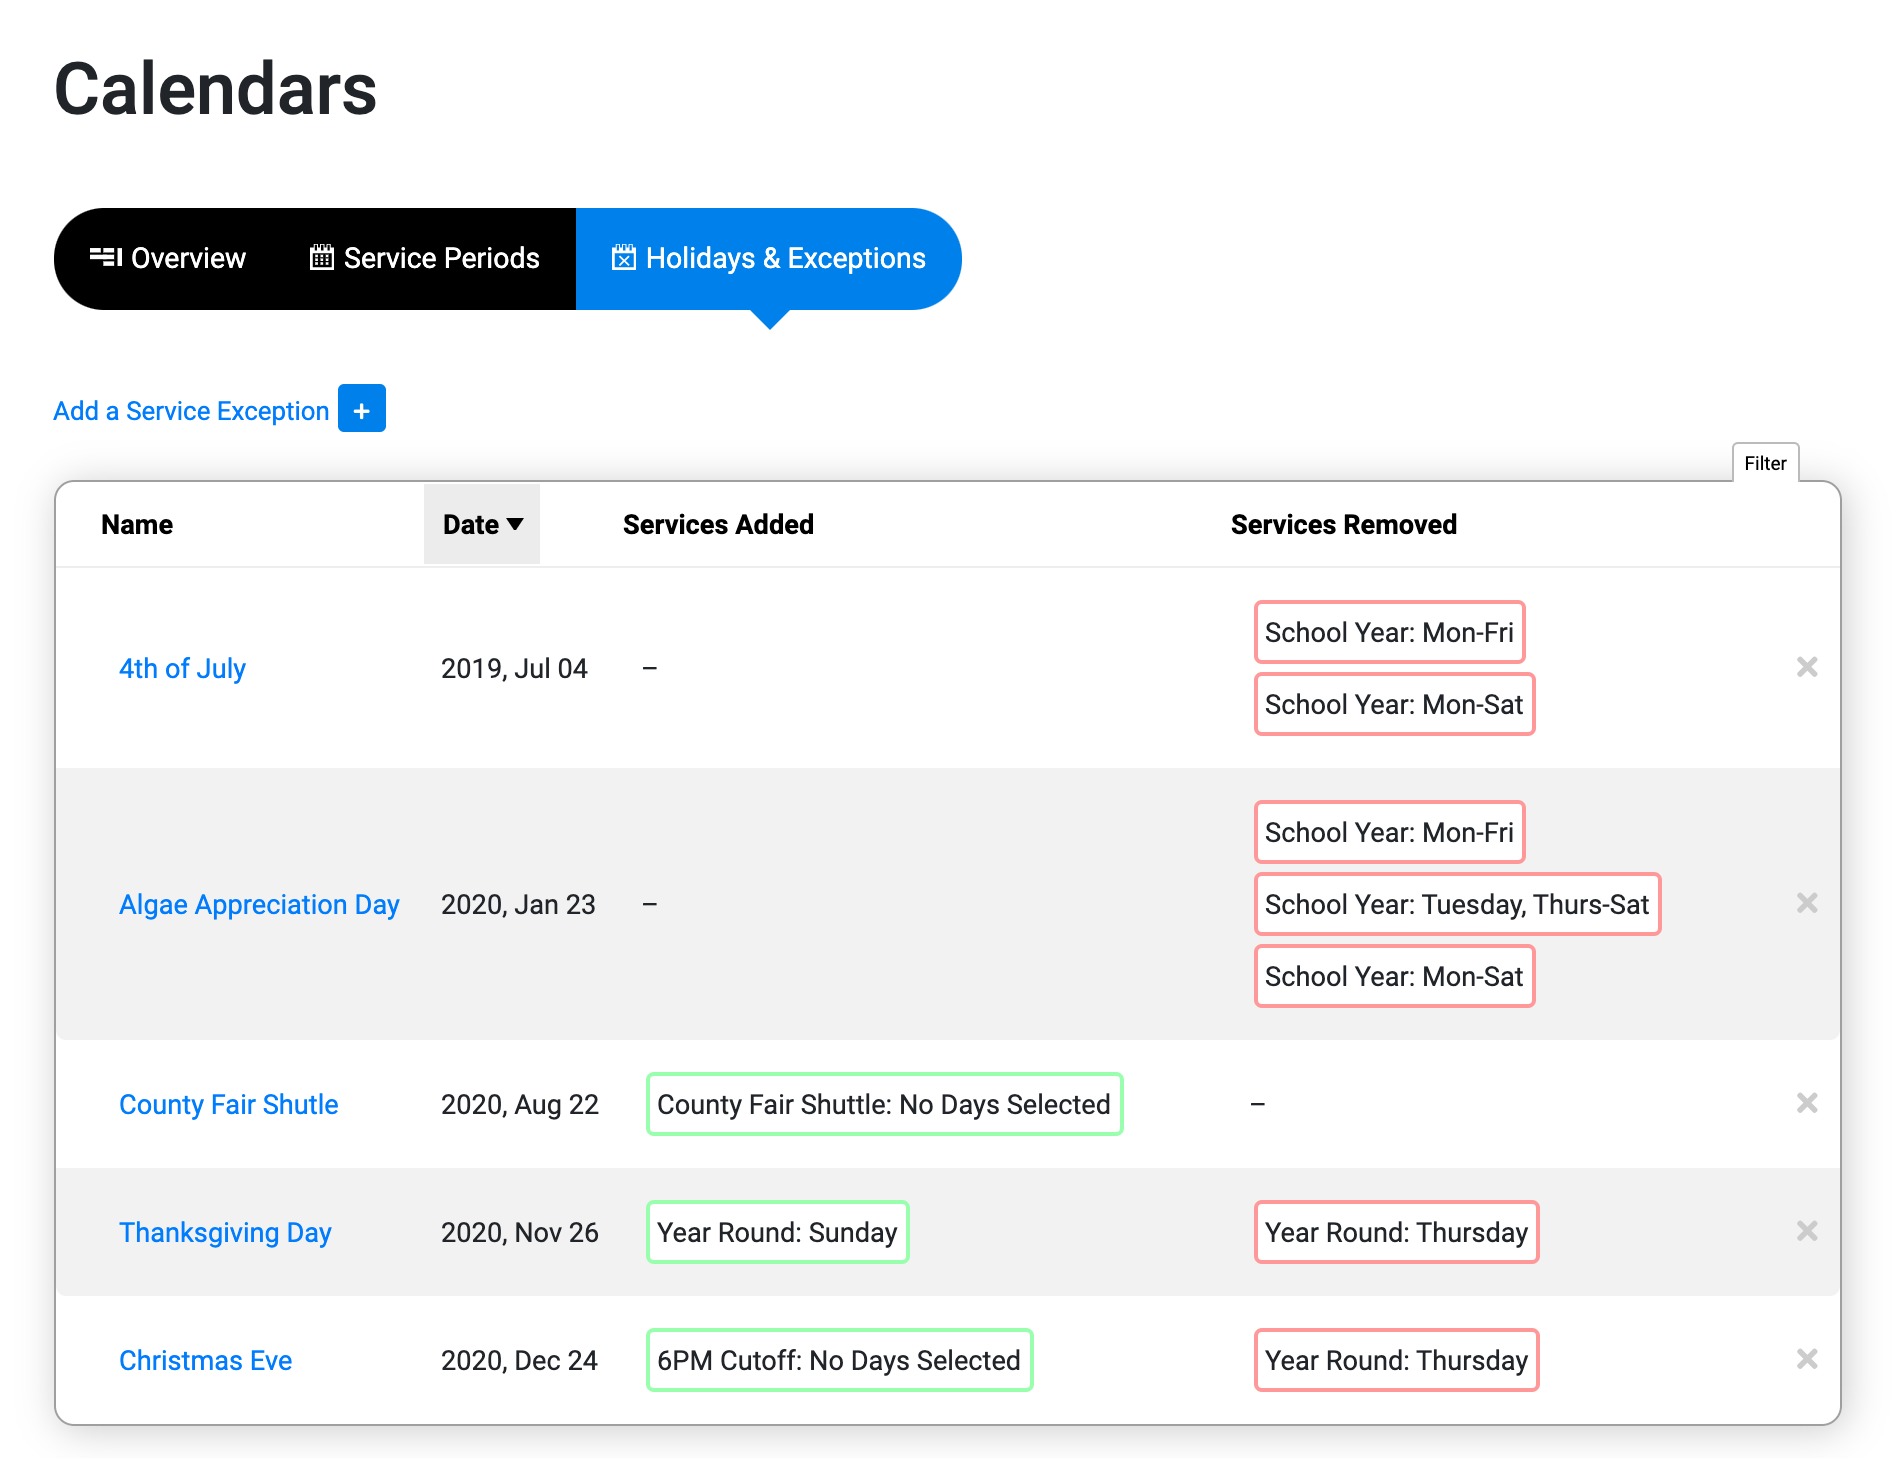The width and height of the screenshot is (1892, 1458).
Task: Select School Year: Mon-Fri tag in 4th of July row
Action: (1389, 632)
